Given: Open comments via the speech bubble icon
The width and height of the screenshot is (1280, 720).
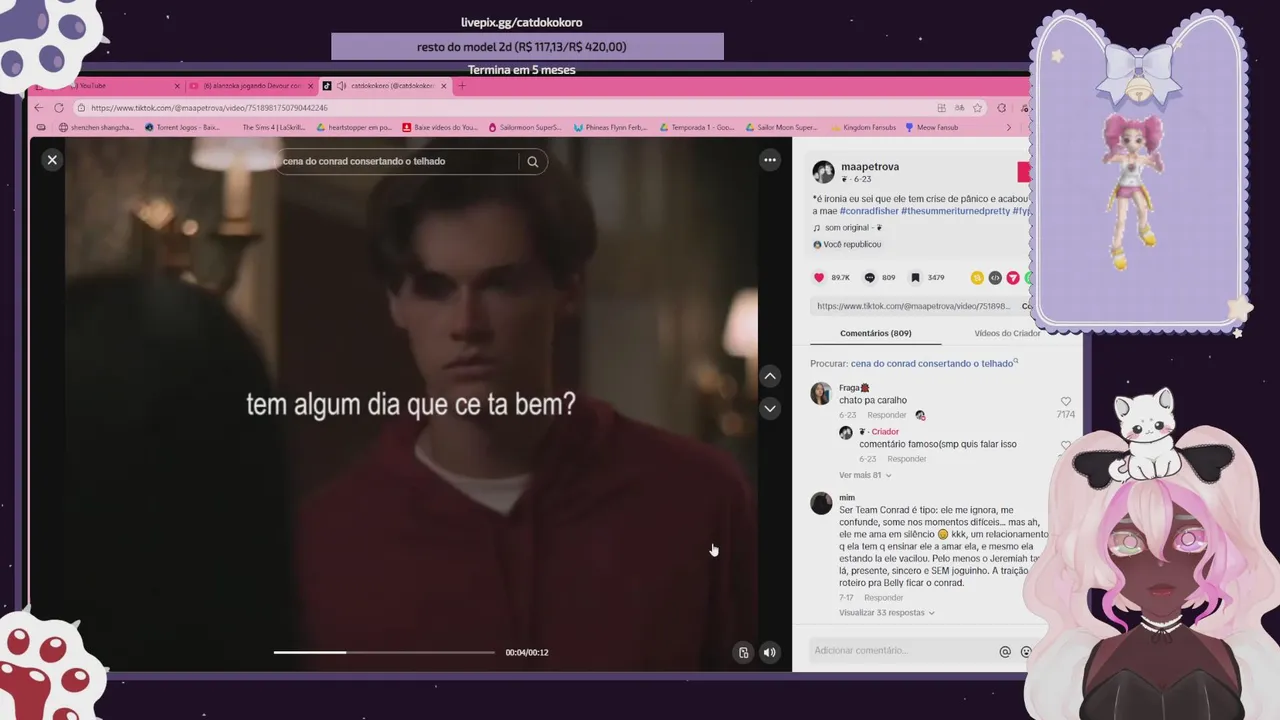Looking at the screenshot, I should point(869,277).
